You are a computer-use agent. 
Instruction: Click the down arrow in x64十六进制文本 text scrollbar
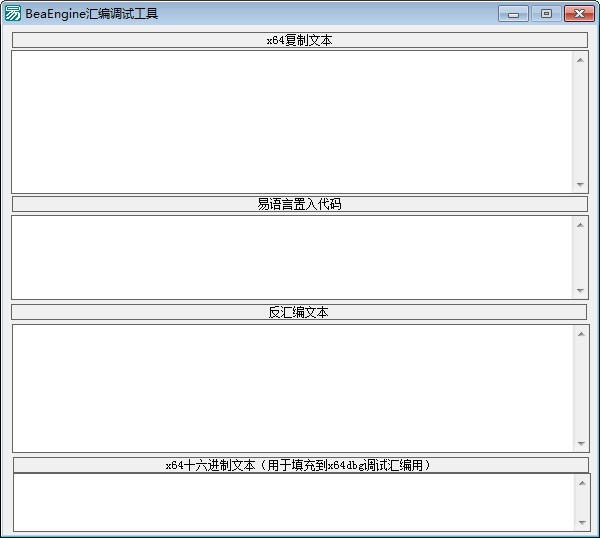(x=582, y=523)
